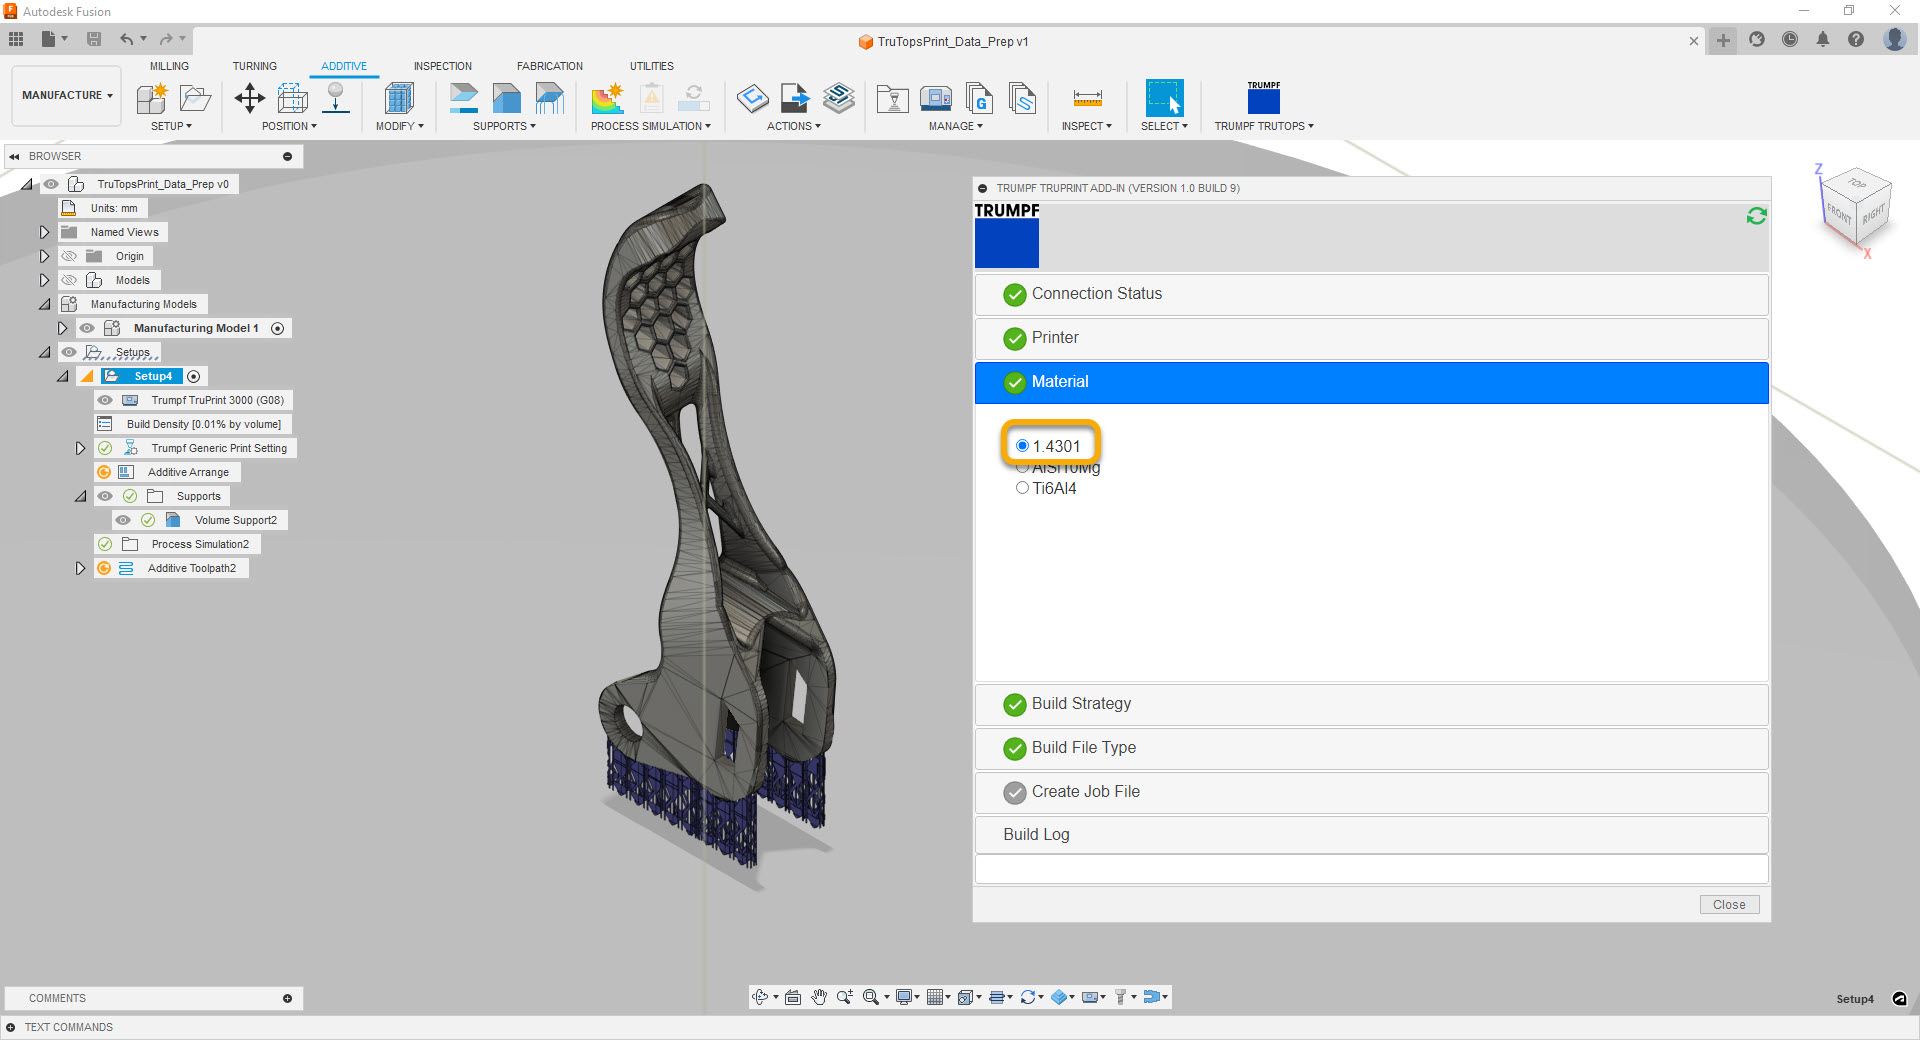Switch to the INSPECTION tab
Image resolution: width=1920 pixels, height=1040 pixels.
click(442, 66)
